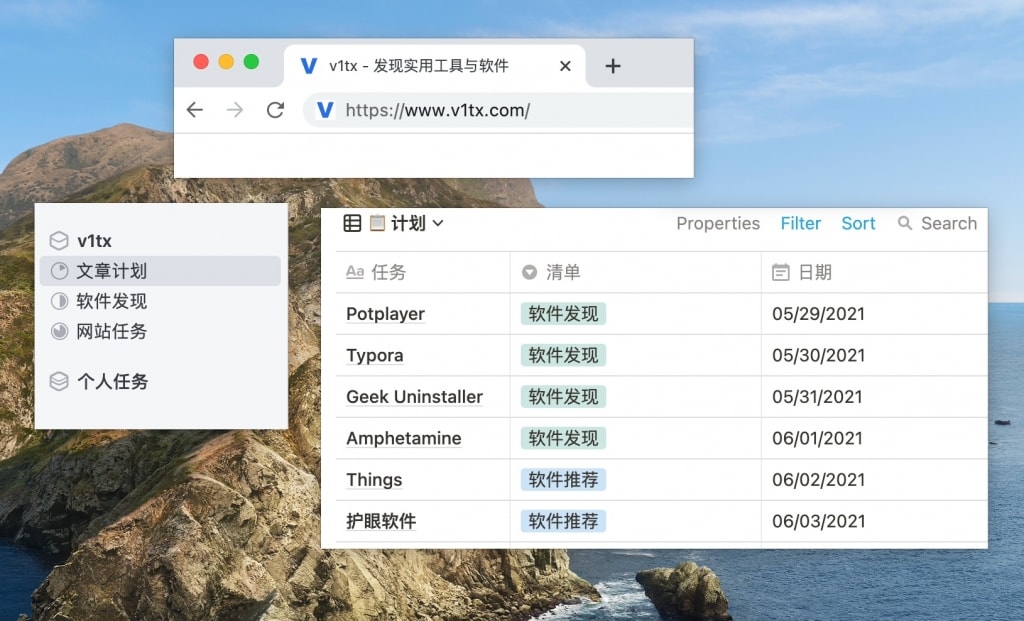1024x621 pixels.
Task: Click the green fullscreen window button
Action: click(x=251, y=62)
